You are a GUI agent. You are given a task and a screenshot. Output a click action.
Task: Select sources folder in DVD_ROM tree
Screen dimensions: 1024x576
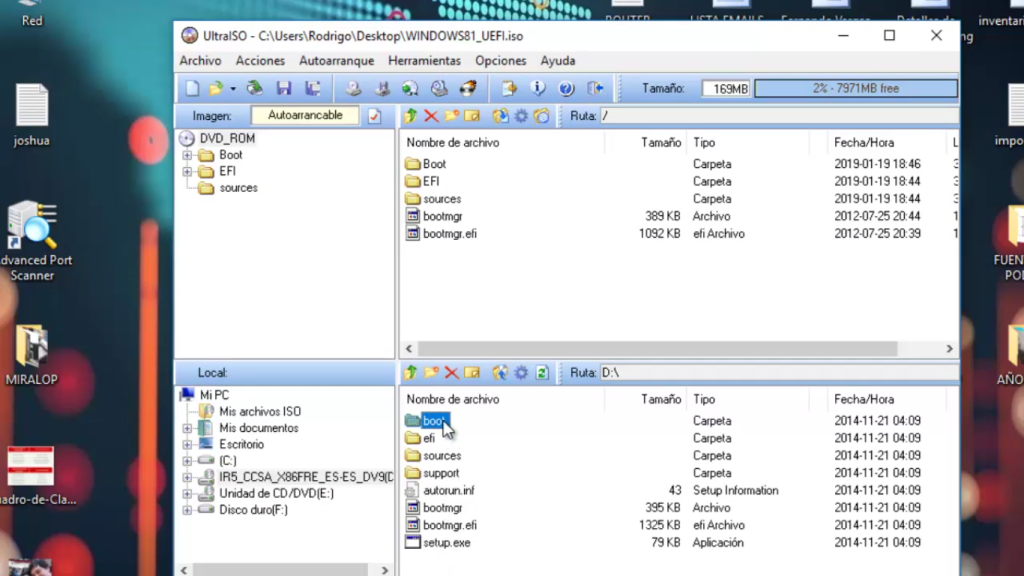(238, 188)
